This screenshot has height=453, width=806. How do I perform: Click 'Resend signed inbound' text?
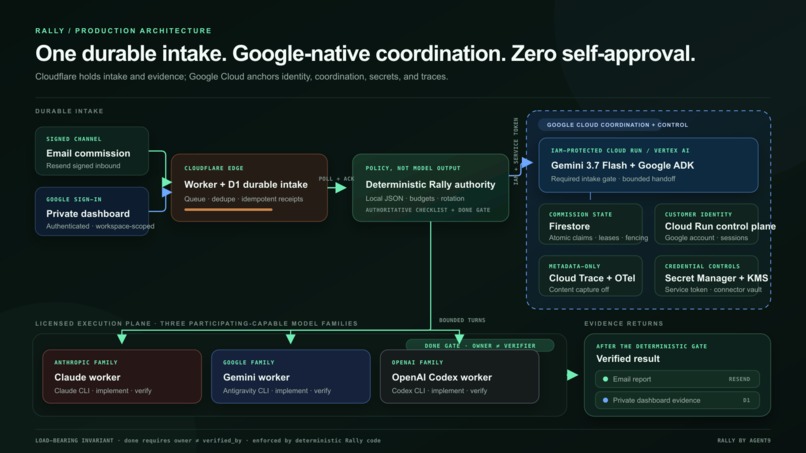[x=83, y=166]
